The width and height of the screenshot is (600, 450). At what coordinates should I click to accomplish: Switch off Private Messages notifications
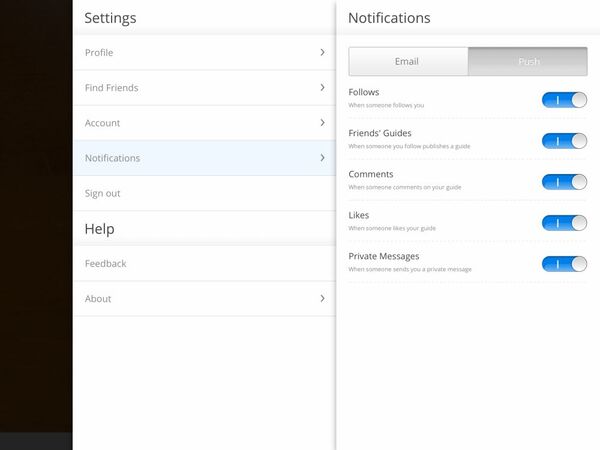click(x=564, y=263)
